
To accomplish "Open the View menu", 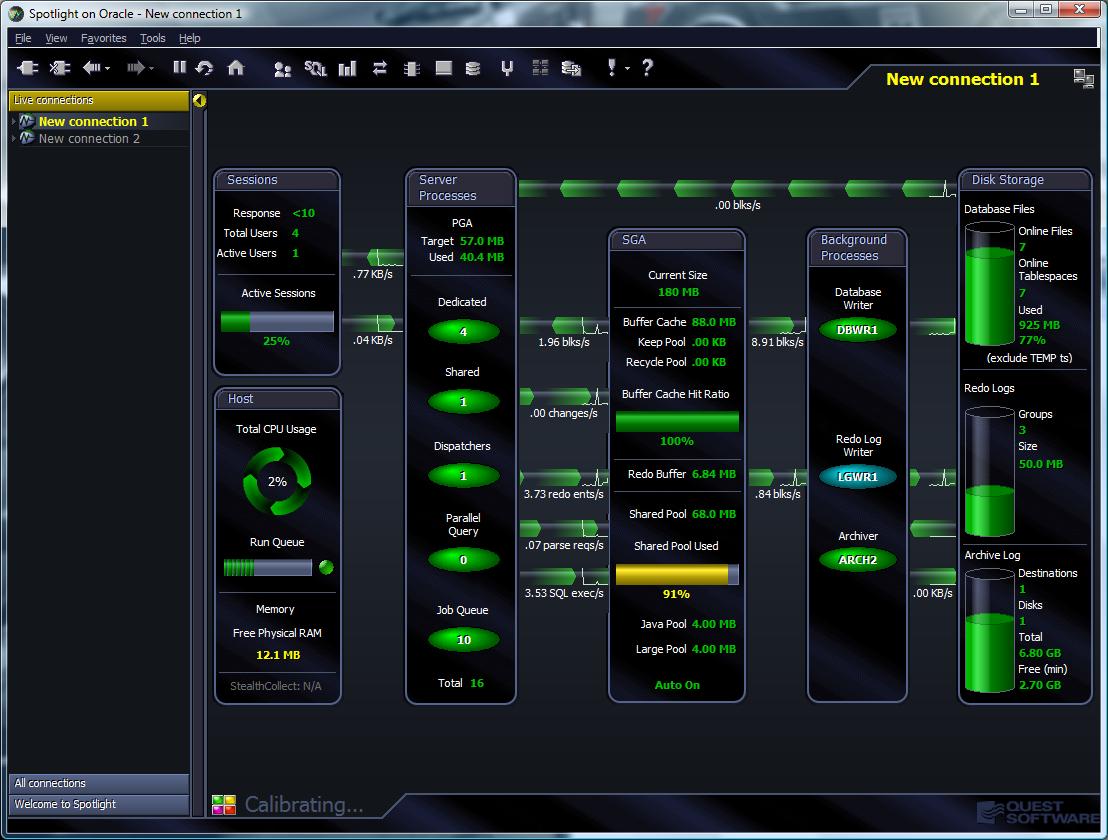I will [56, 38].
